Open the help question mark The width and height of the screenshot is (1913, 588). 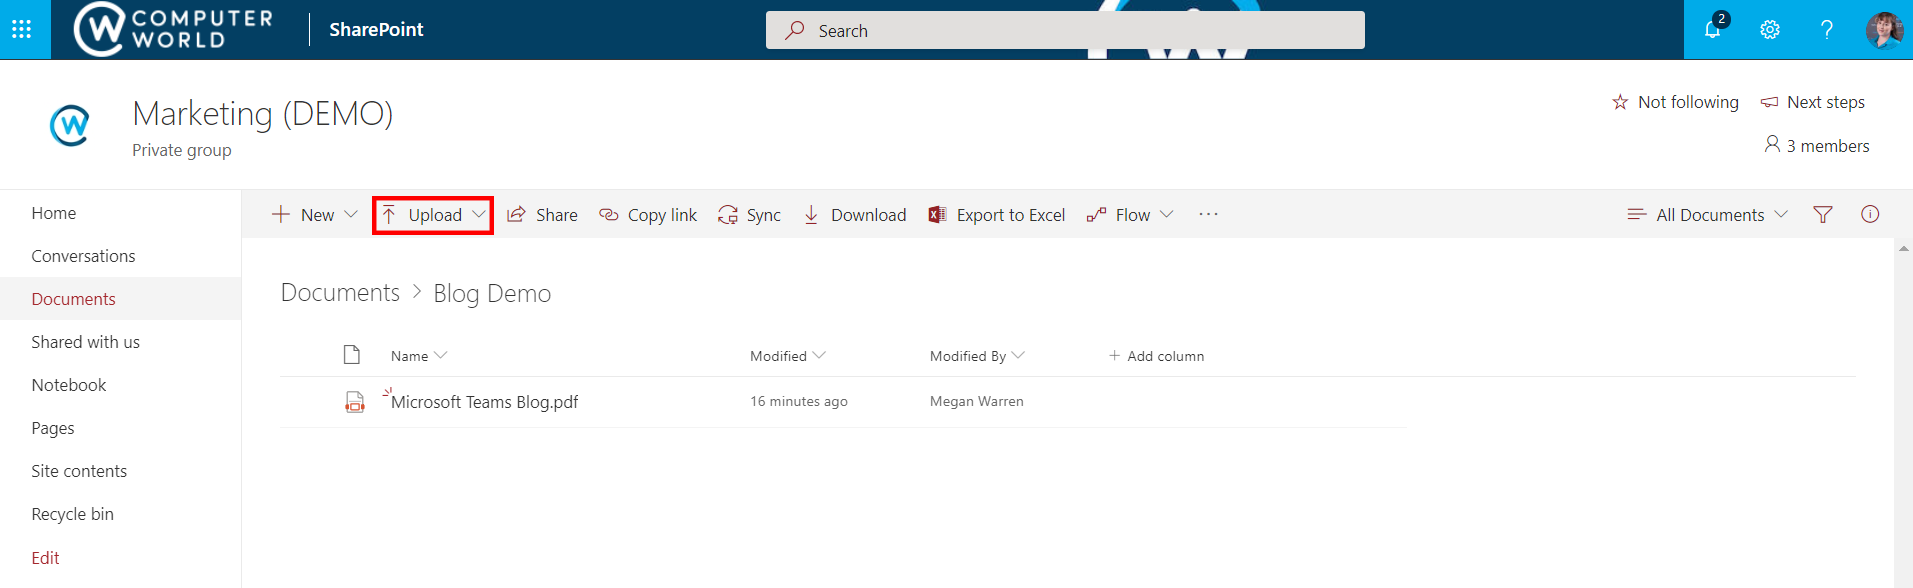click(1827, 30)
